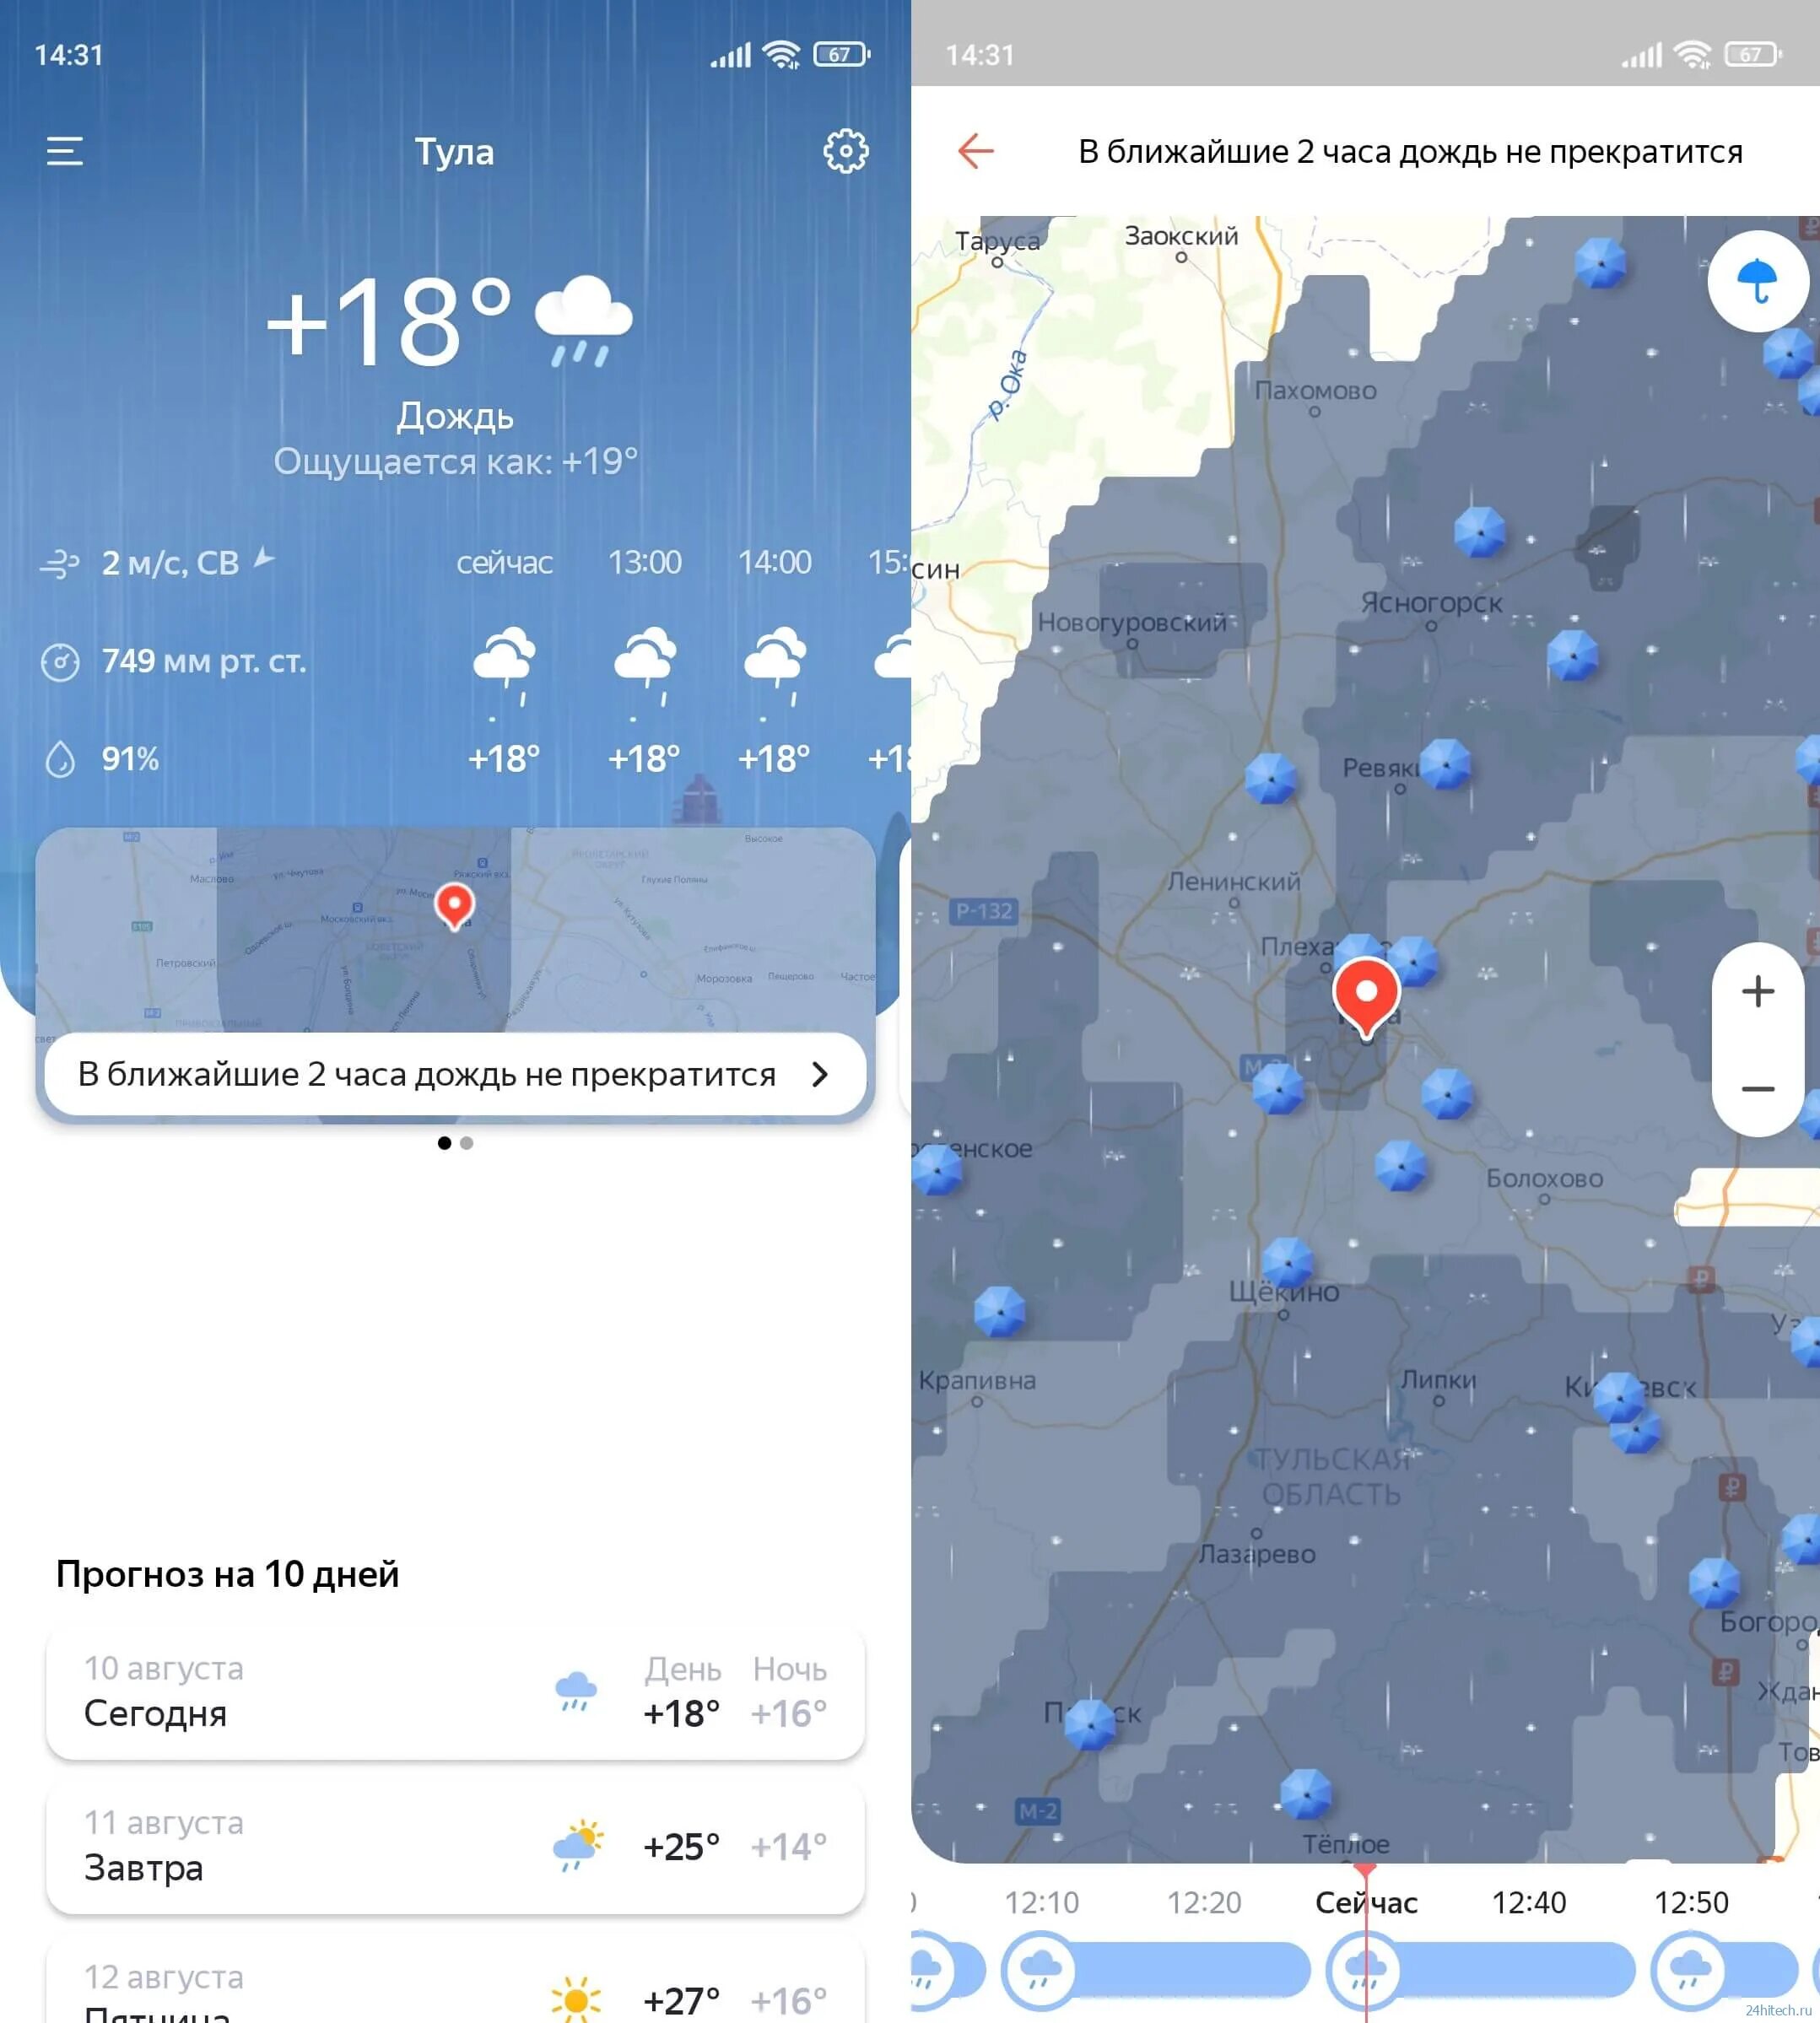Tap the hamburger menu icon top-left

[x=65, y=151]
